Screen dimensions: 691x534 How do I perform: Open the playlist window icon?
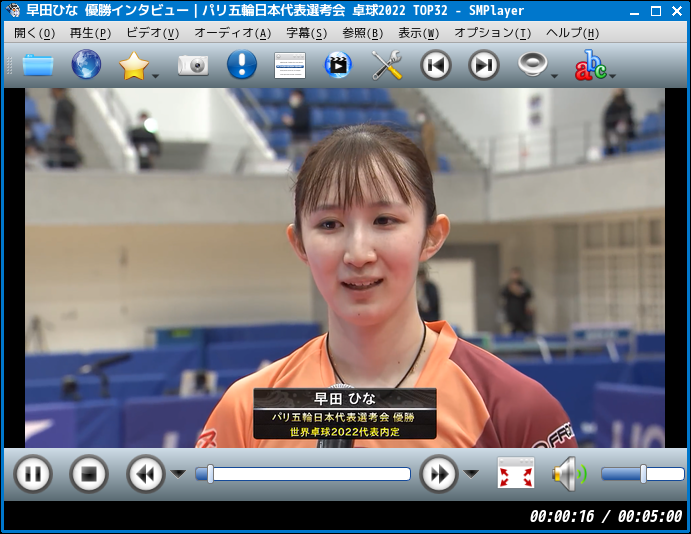(290, 66)
